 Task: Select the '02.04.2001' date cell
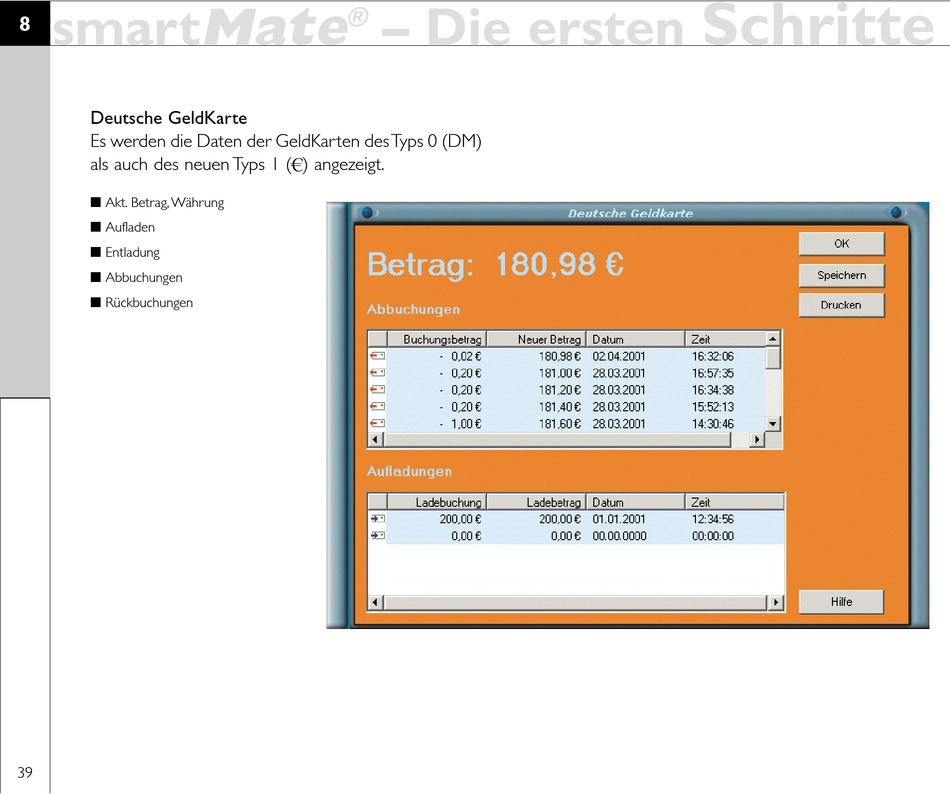pyautogui.click(x=619, y=356)
